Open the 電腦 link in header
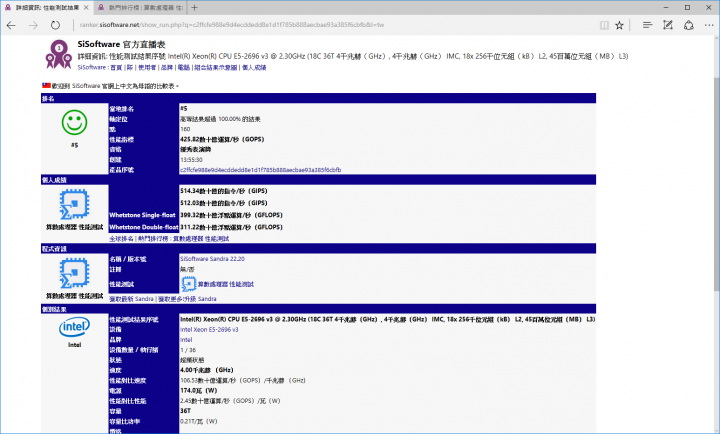 [x=184, y=68]
